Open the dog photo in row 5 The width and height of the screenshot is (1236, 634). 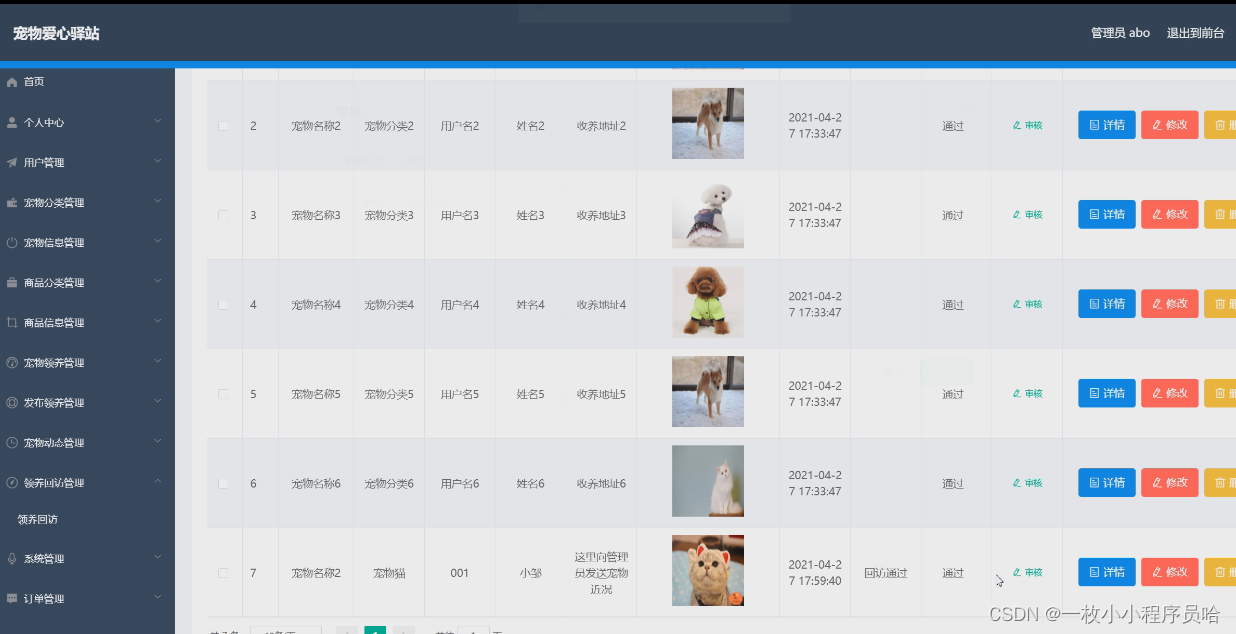[x=708, y=392]
